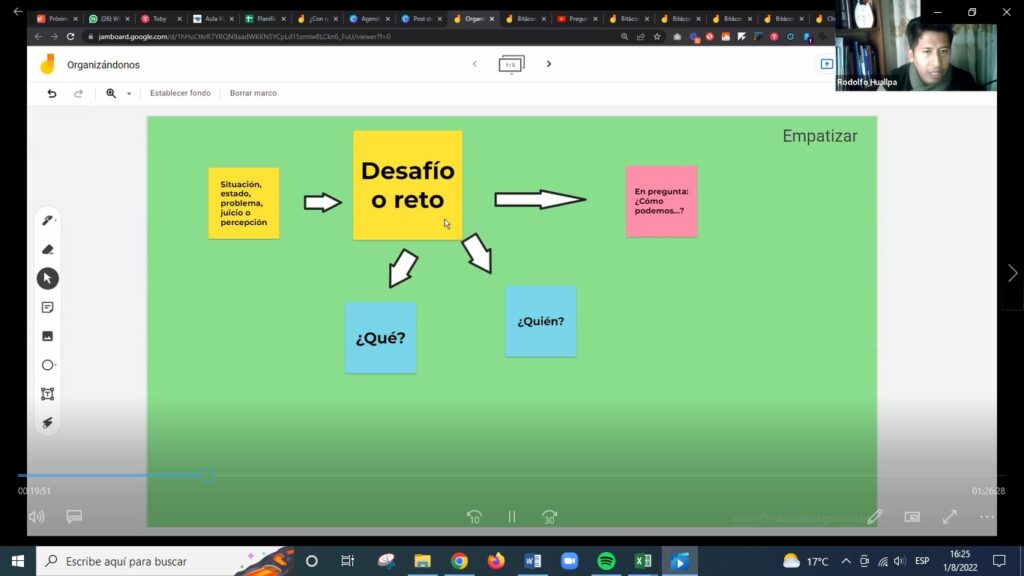
Task: Click Borrar marco button
Action: 253,93
